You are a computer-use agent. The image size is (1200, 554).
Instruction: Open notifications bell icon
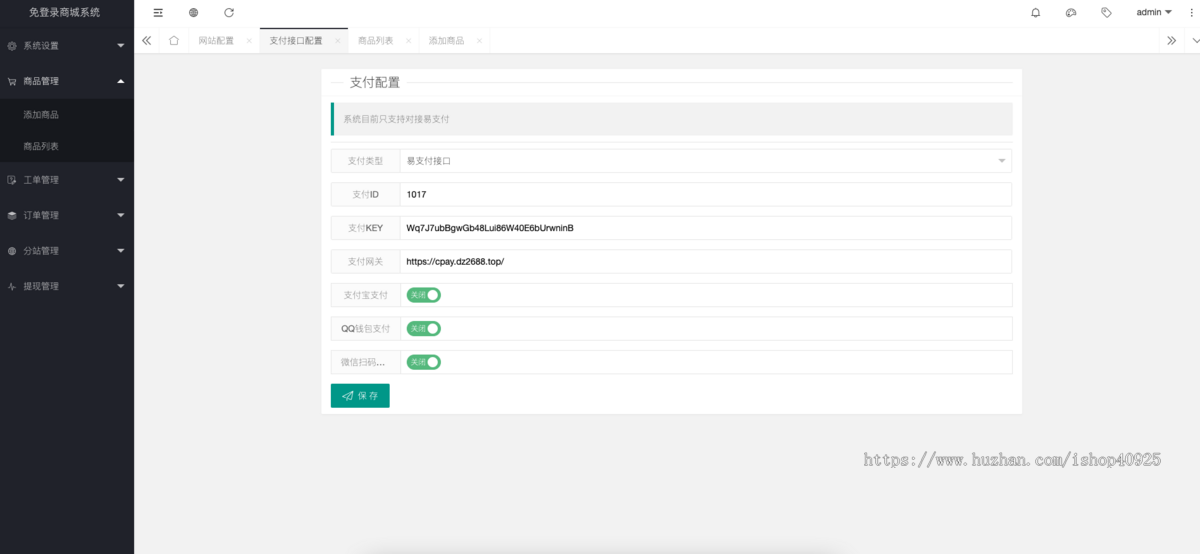[1035, 13]
